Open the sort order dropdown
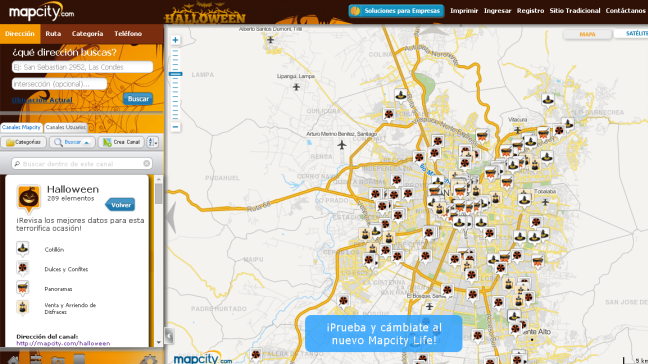The image size is (648, 364). click(152, 142)
